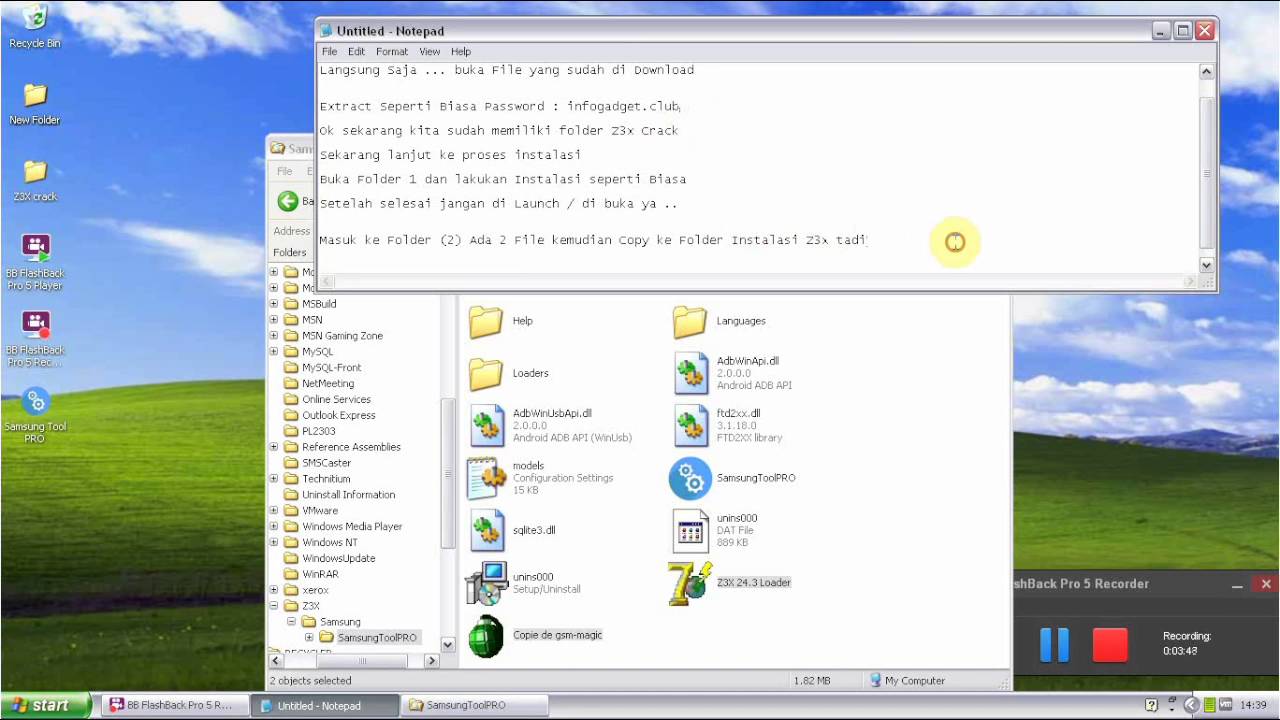1280x720 pixels.
Task: Click the My Computer status bar entry
Action: tap(906, 681)
